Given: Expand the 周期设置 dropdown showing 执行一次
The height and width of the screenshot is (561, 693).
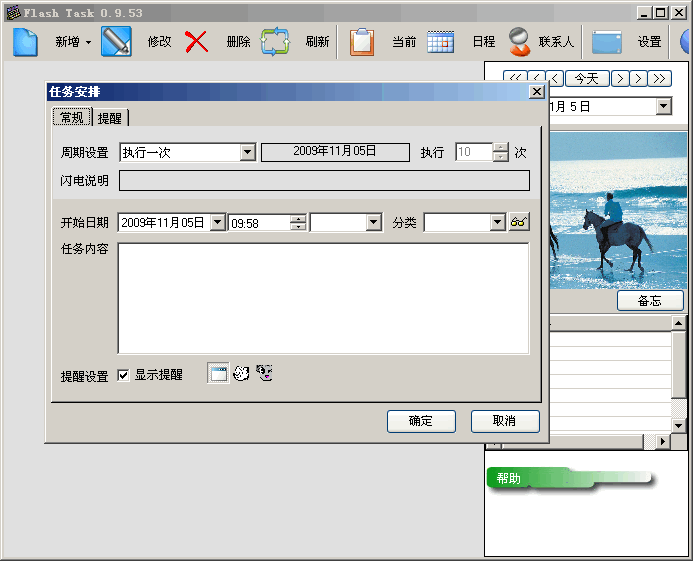Looking at the screenshot, I should point(248,152).
